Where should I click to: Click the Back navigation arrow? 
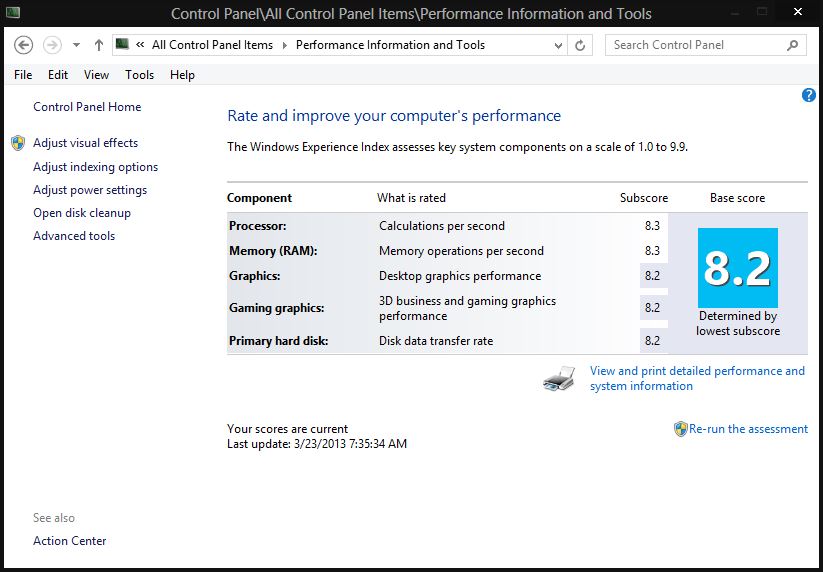pyautogui.click(x=23, y=45)
